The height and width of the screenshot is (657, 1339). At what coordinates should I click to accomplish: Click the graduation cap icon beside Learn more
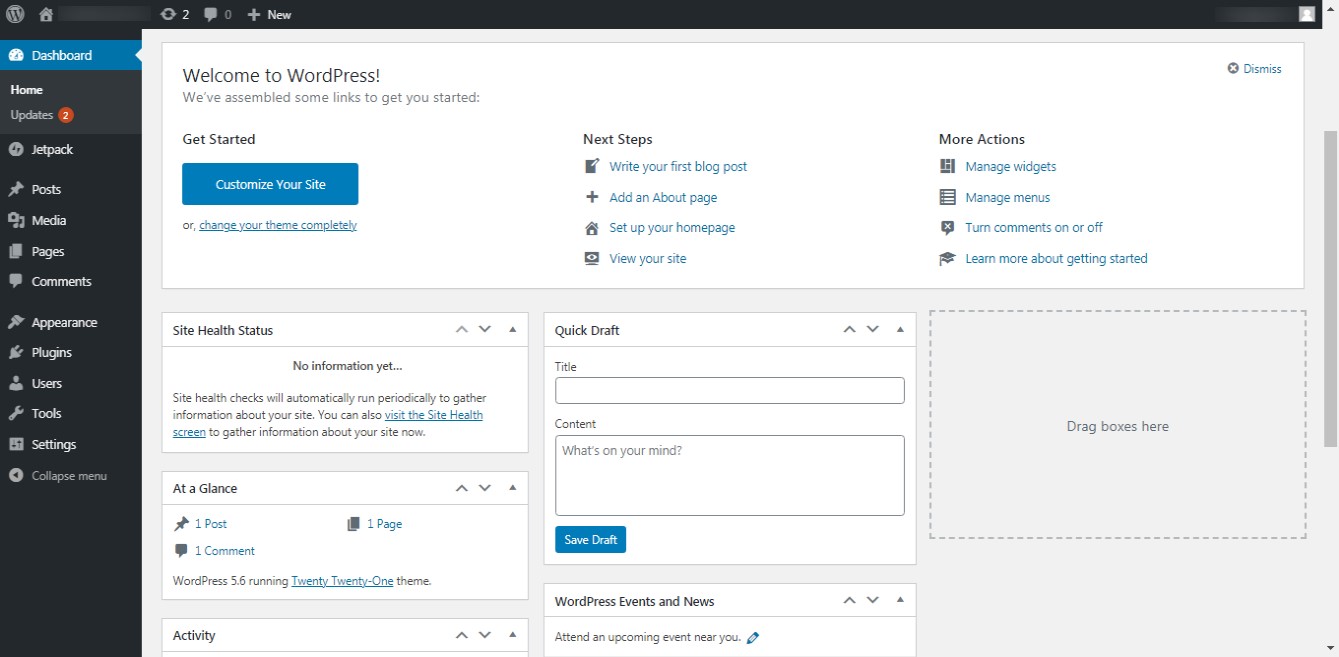pyautogui.click(x=947, y=258)
